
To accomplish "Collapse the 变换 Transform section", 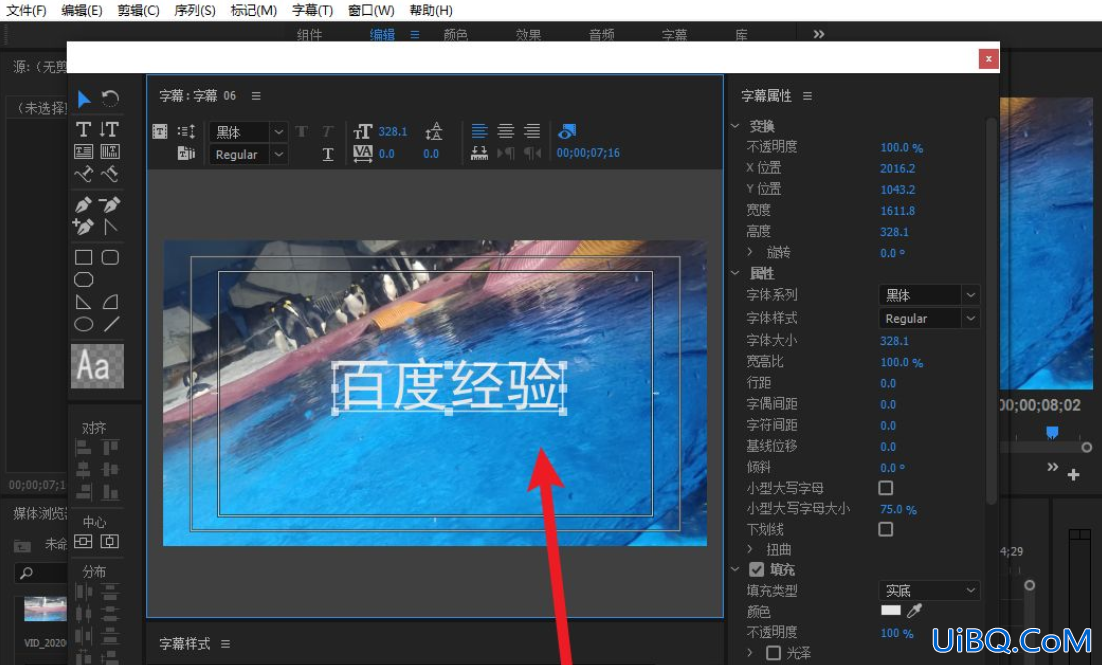I will pos(735,126).
